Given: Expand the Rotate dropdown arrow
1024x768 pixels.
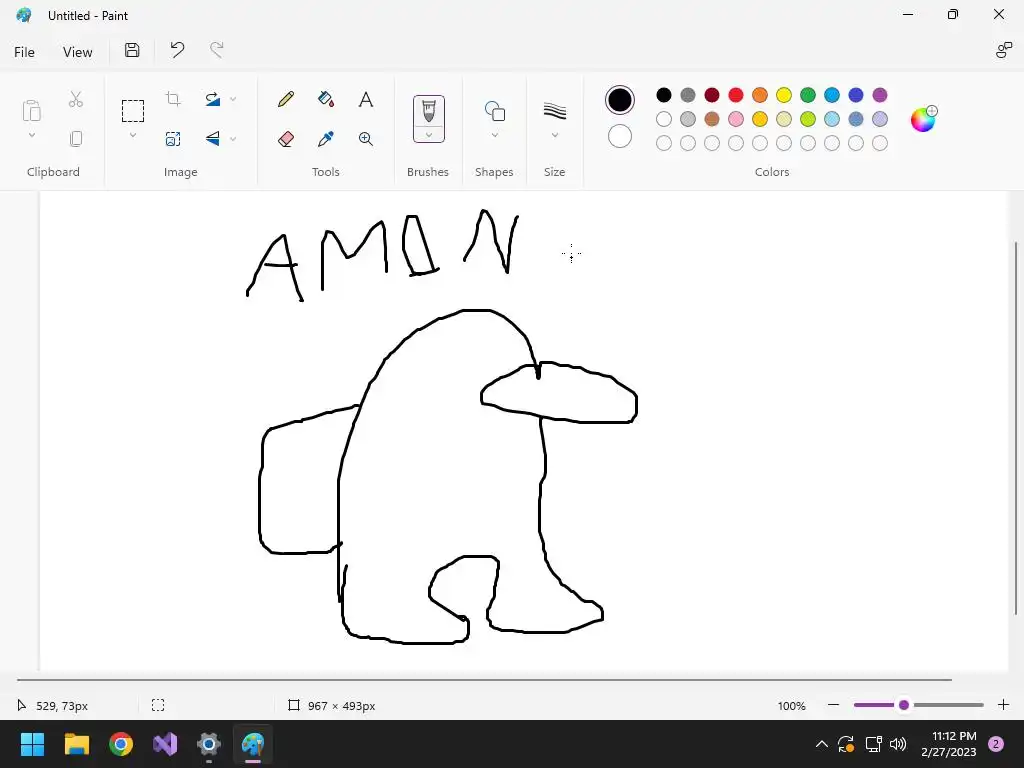Looking at the screenshot, I should [x=233, y=99].
